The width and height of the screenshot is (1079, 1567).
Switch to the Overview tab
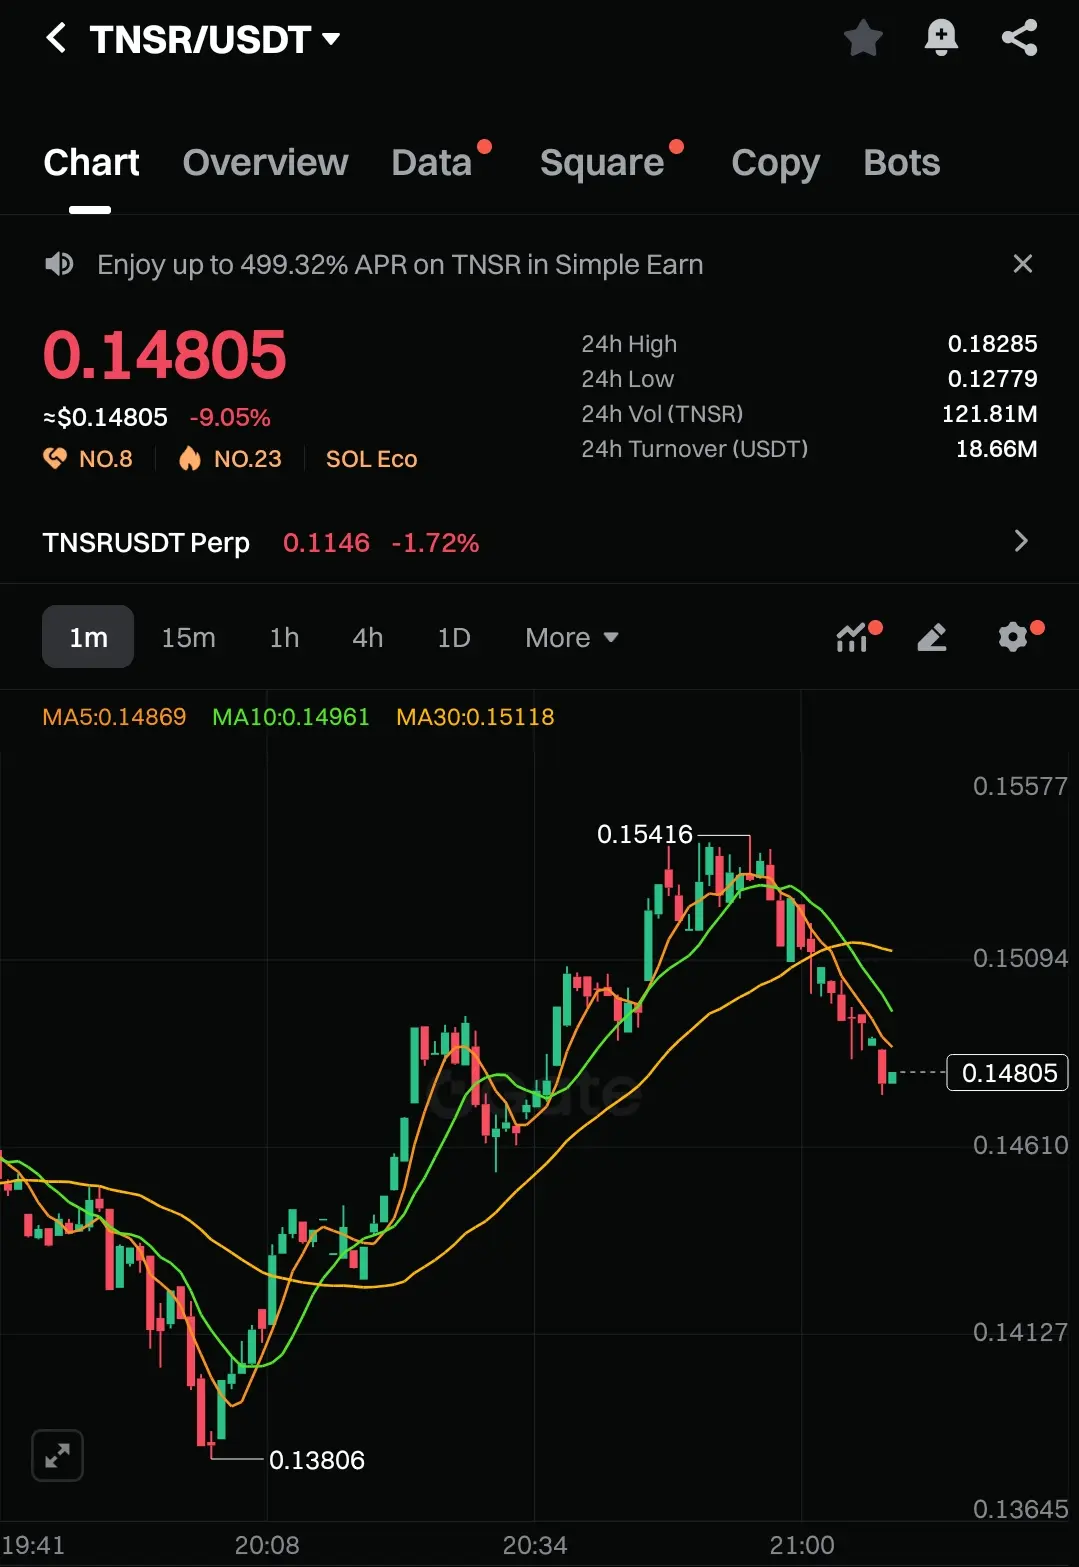pos(265,163)
